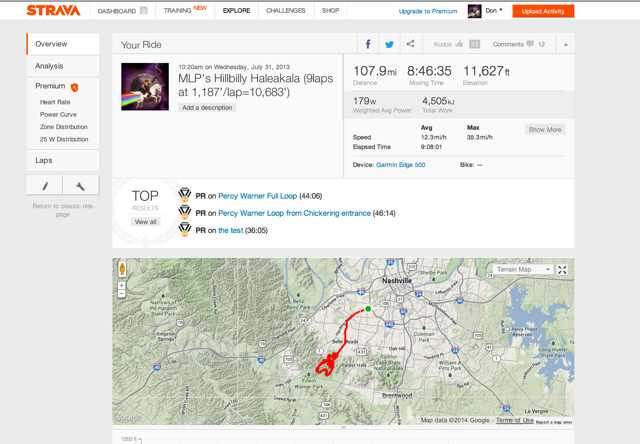Expand the map to fullscreen

tap(563, 270)
